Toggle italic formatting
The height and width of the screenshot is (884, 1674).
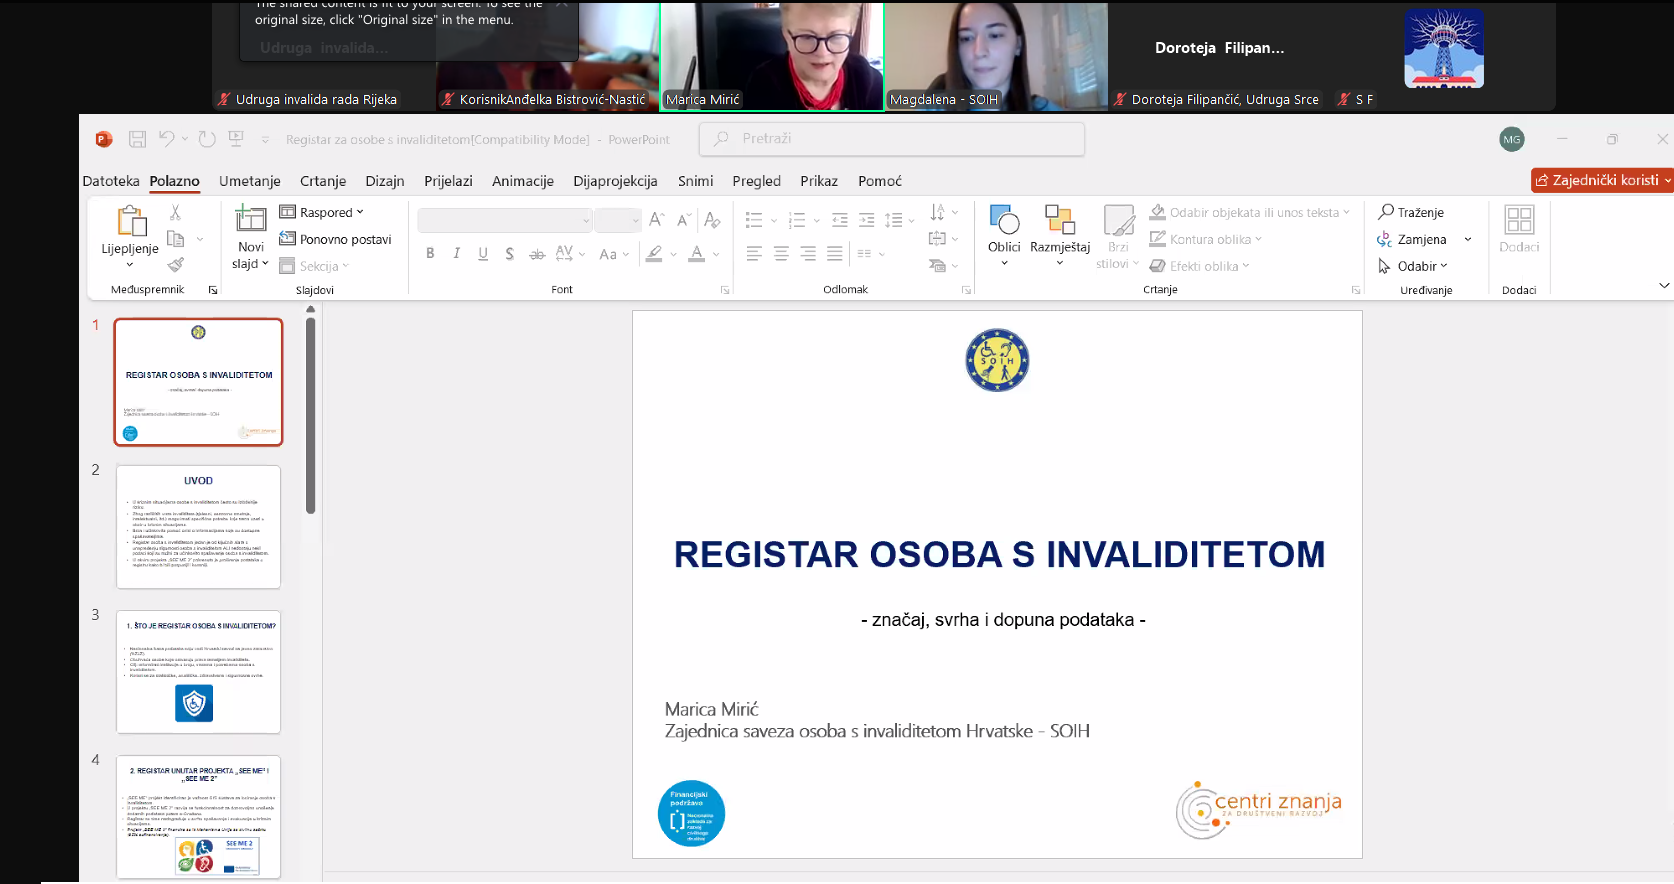(457, 254)
